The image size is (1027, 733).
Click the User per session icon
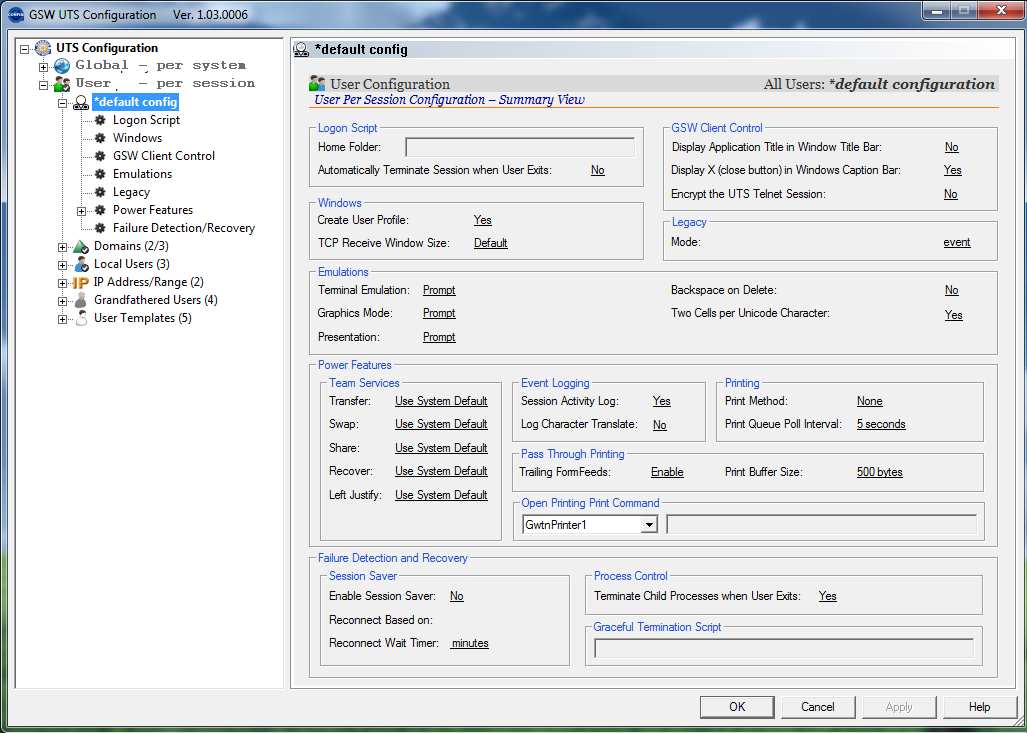coord(62,84)
